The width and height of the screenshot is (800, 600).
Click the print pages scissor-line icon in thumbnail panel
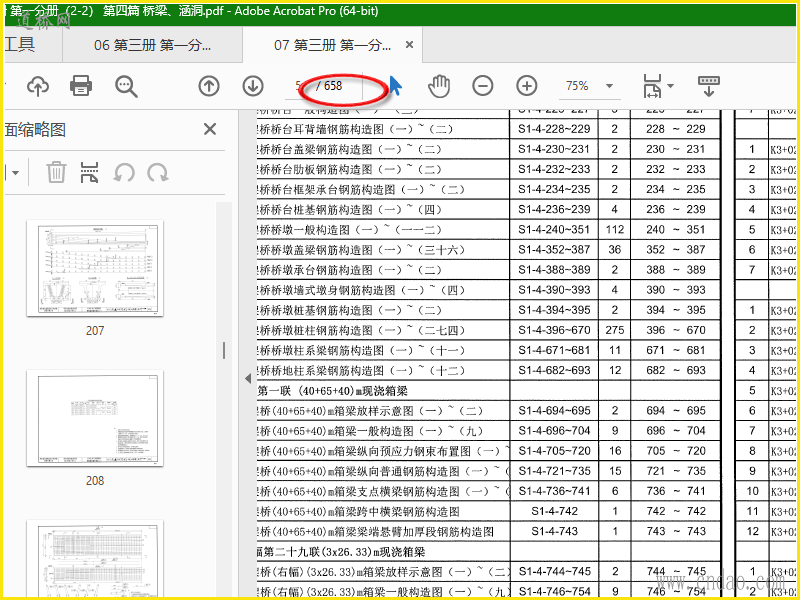coord(89,172)
